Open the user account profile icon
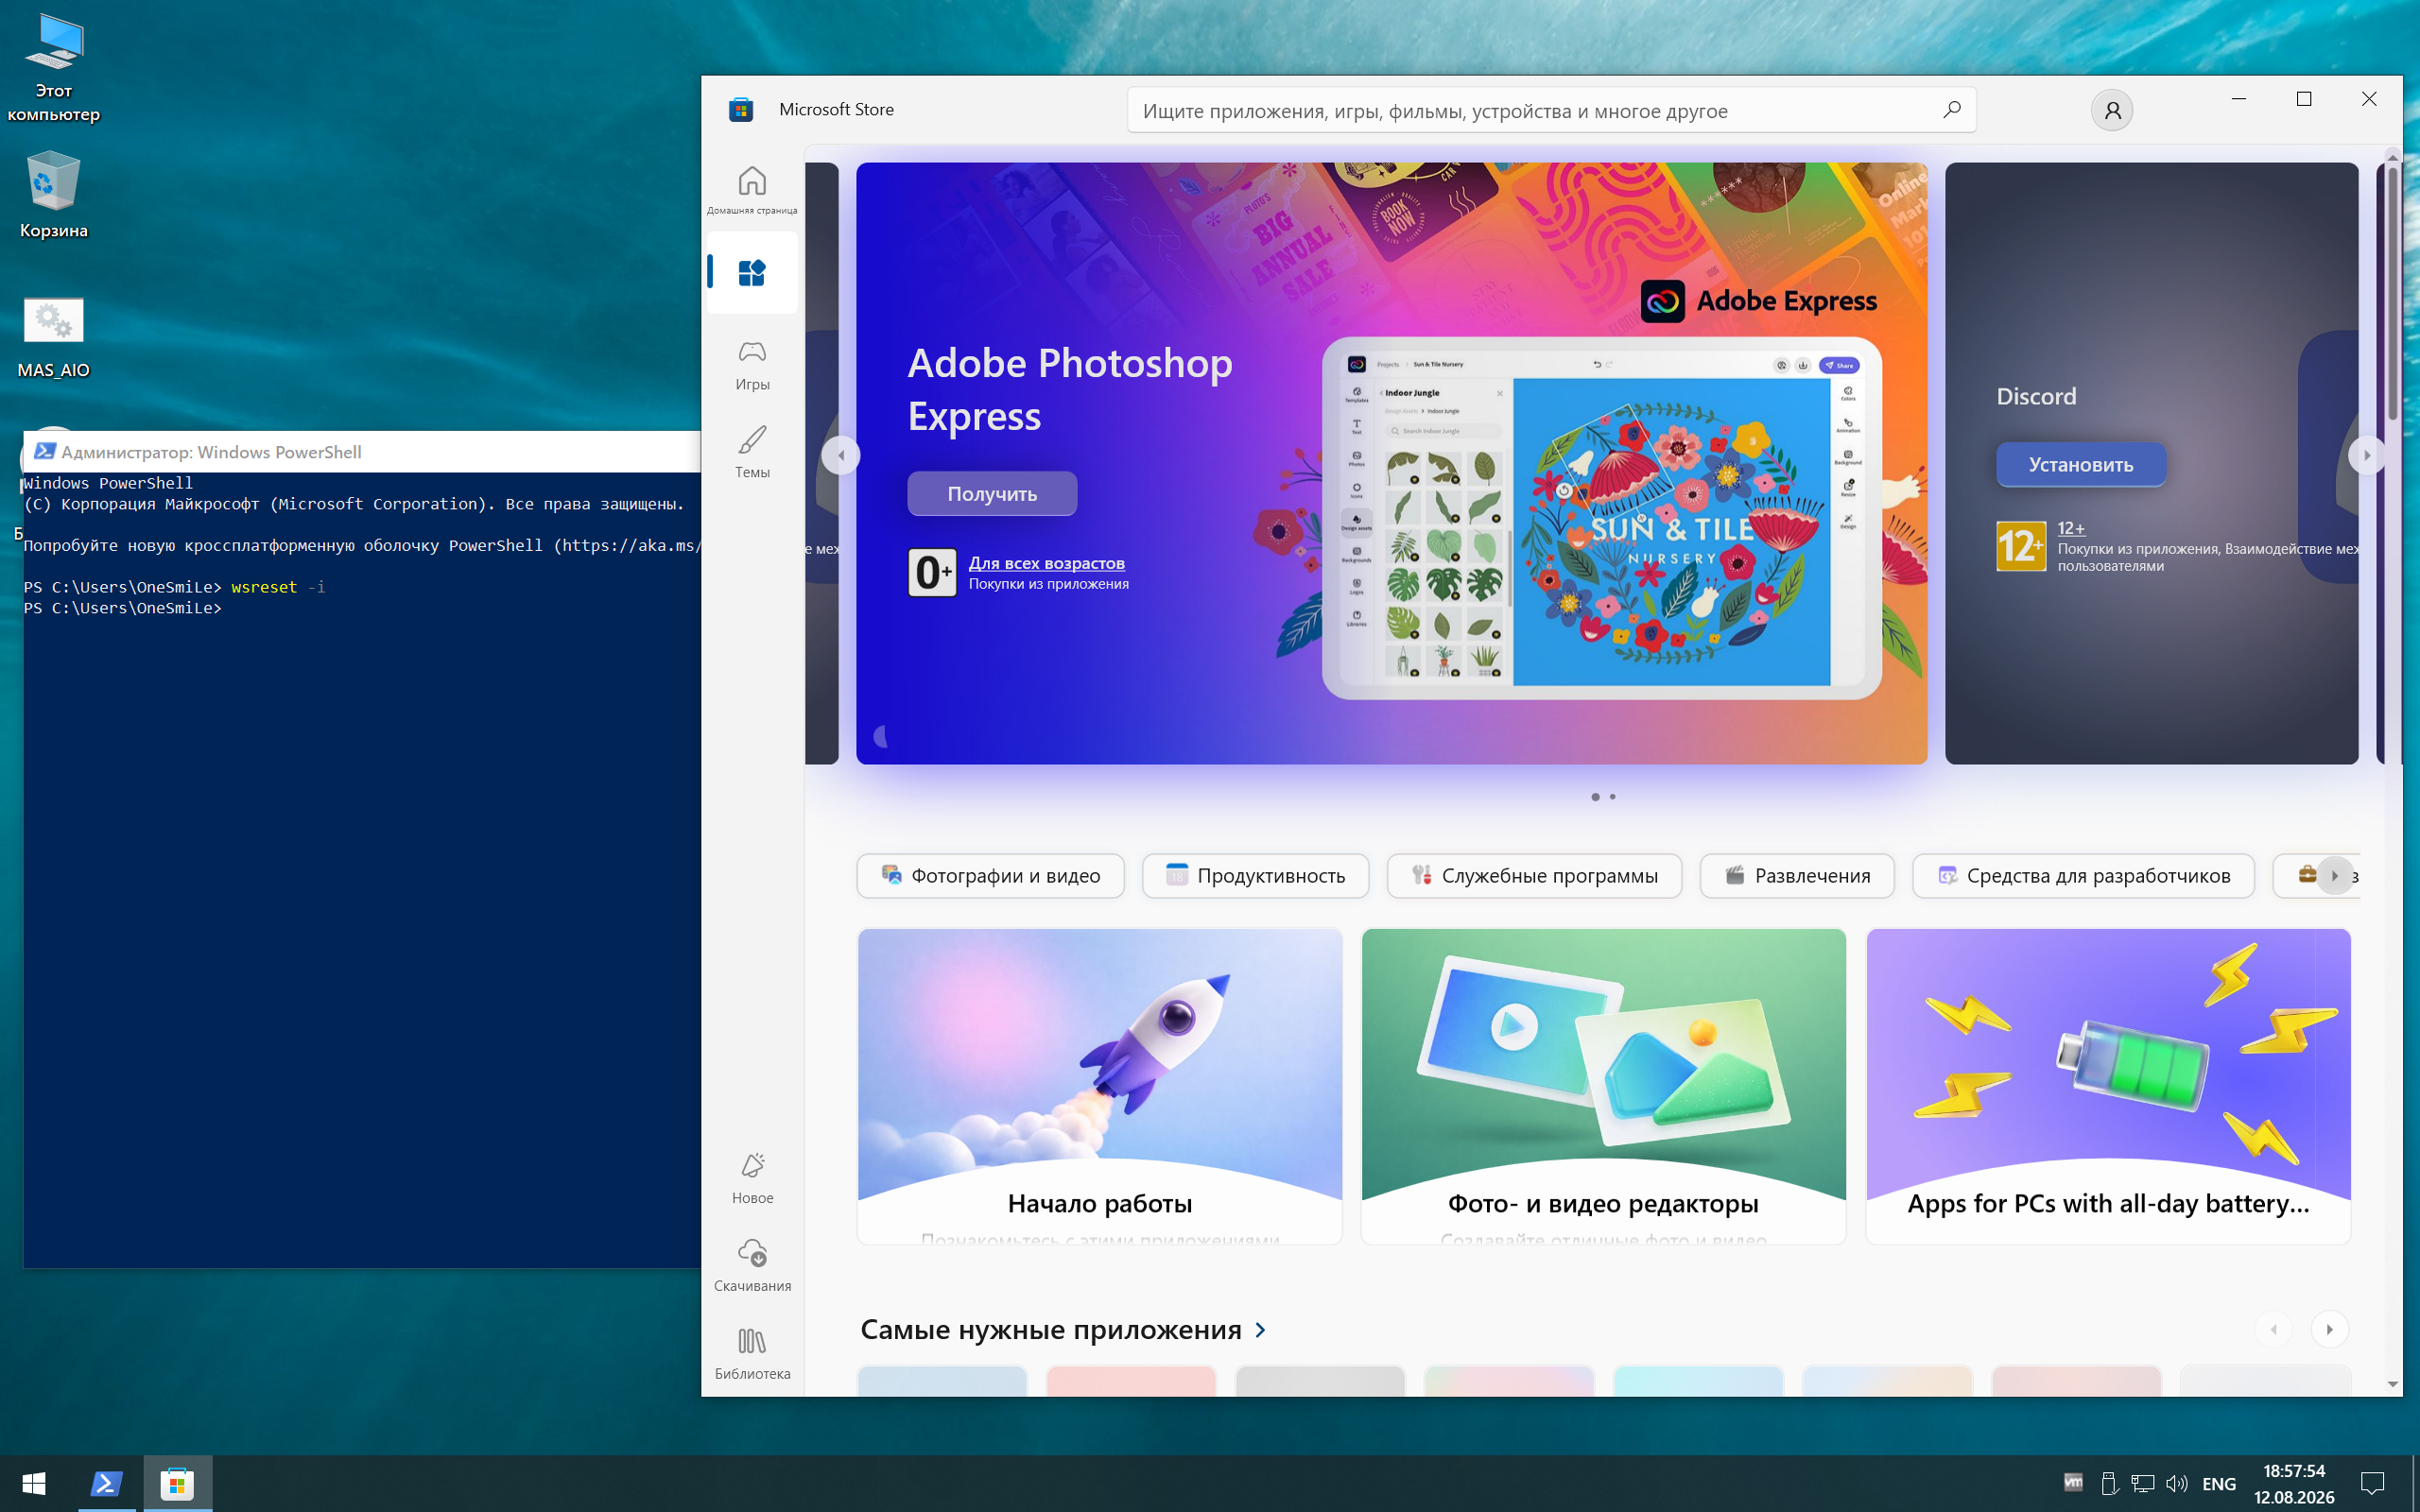This screenshot has width=2420, height=1512. pos(2111,110)
